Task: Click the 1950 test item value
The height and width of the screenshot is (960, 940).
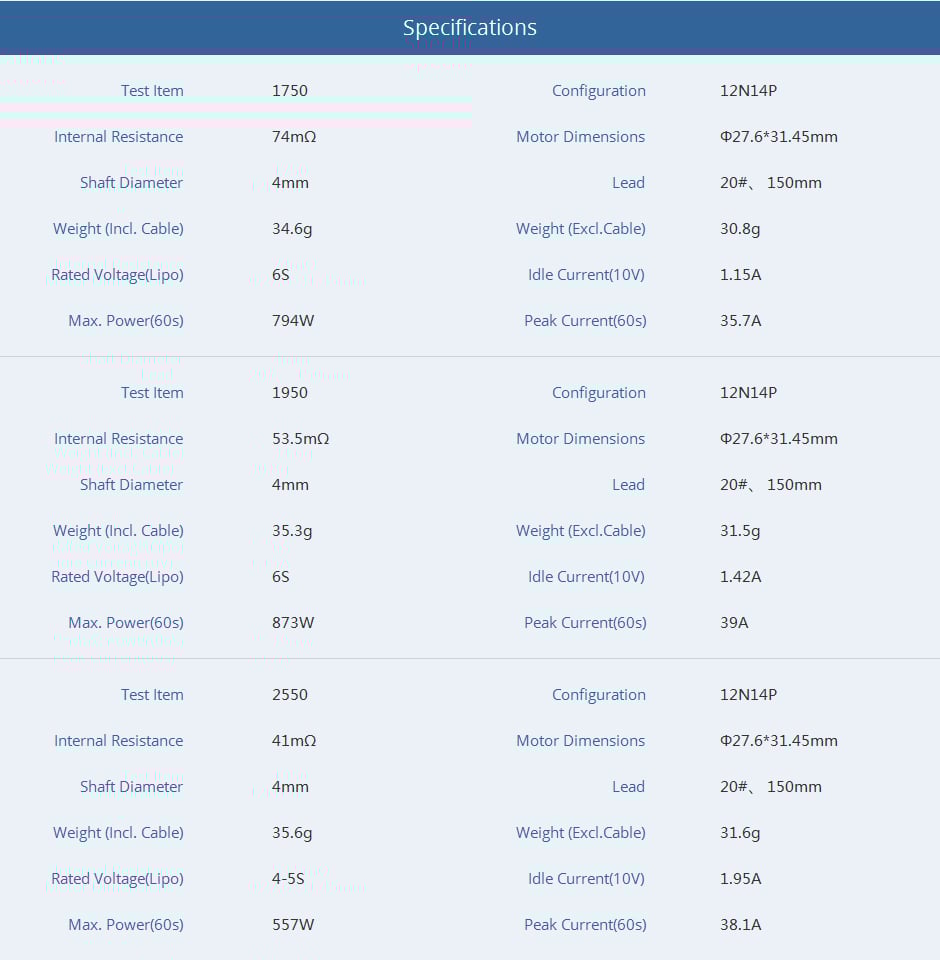Action: [x=290, y=393]
